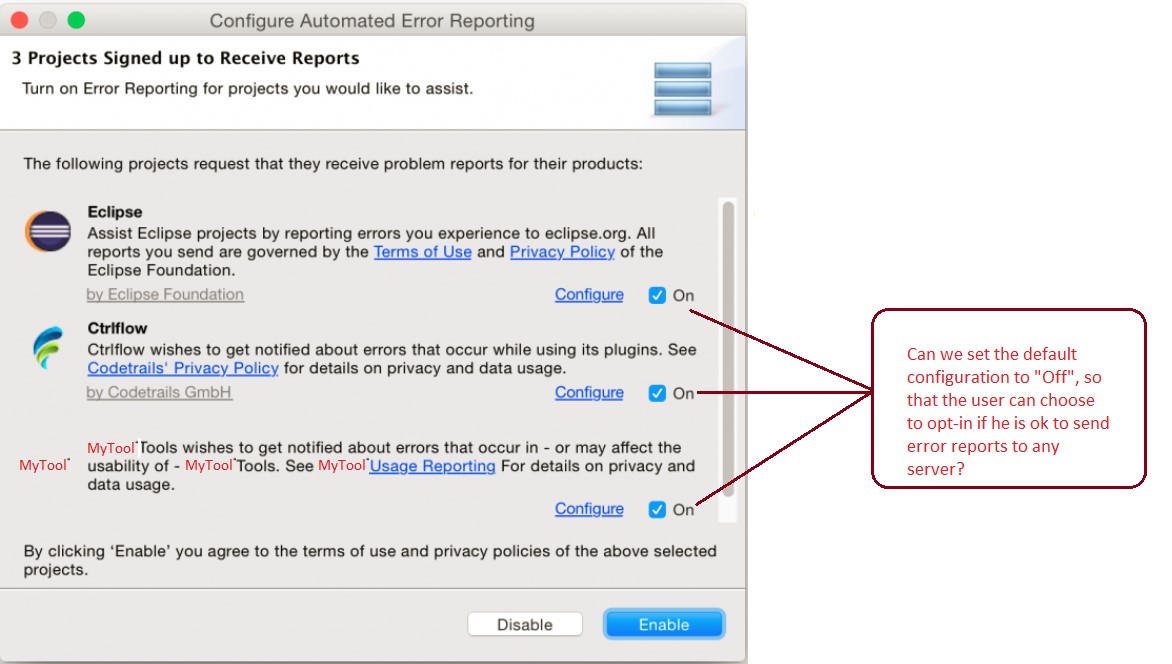Uncheck the Ctrlflow reporting 'On' checkbox

tap(657, 393)
